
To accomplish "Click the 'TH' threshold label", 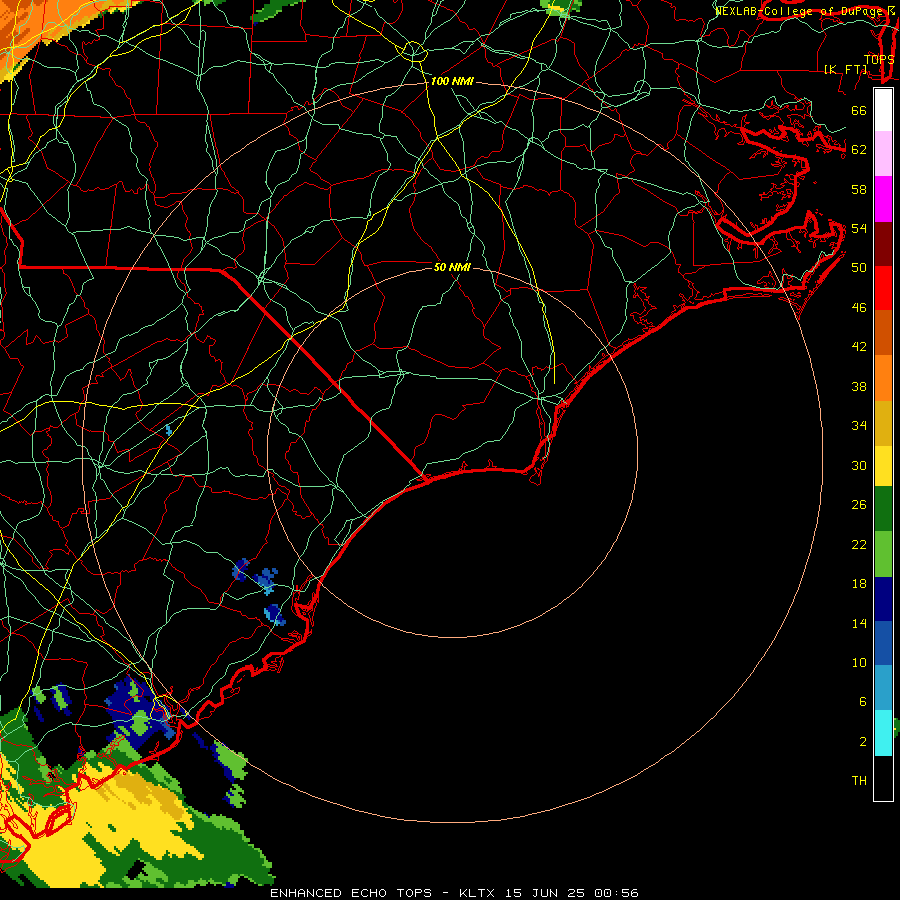I will [859, 781].
